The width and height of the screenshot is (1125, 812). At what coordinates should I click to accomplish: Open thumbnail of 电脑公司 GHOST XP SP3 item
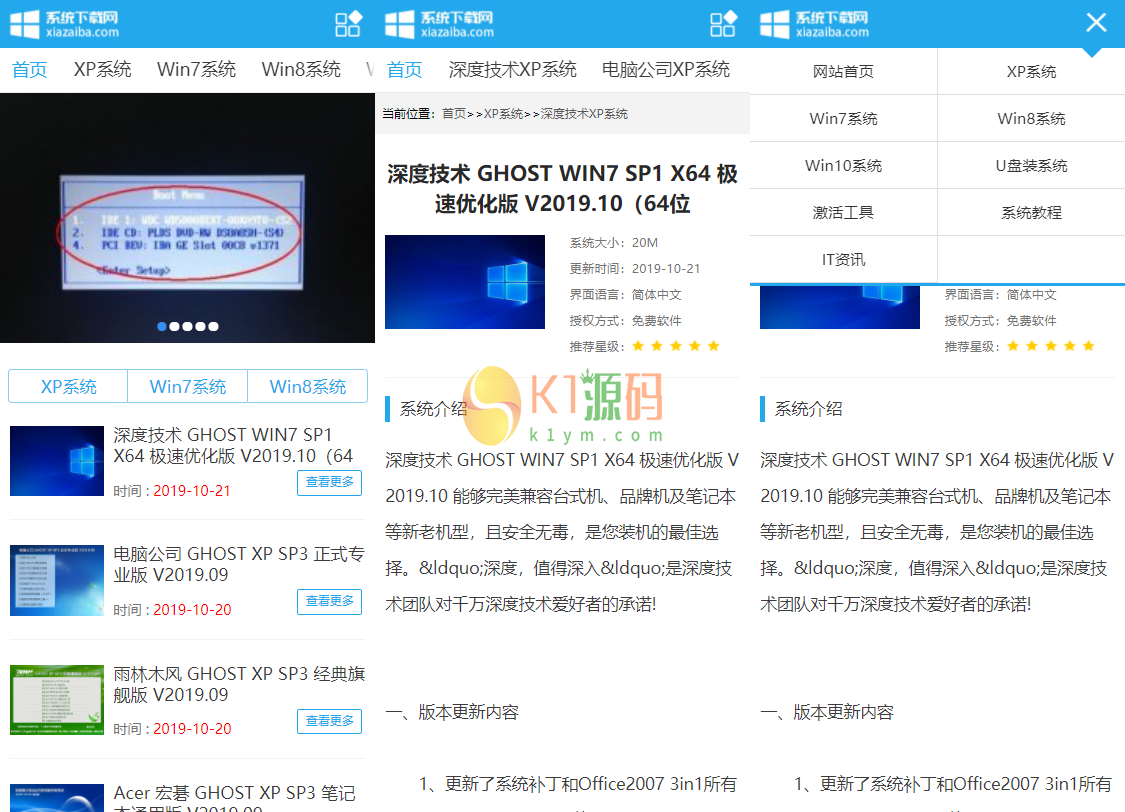pos(57,580)
